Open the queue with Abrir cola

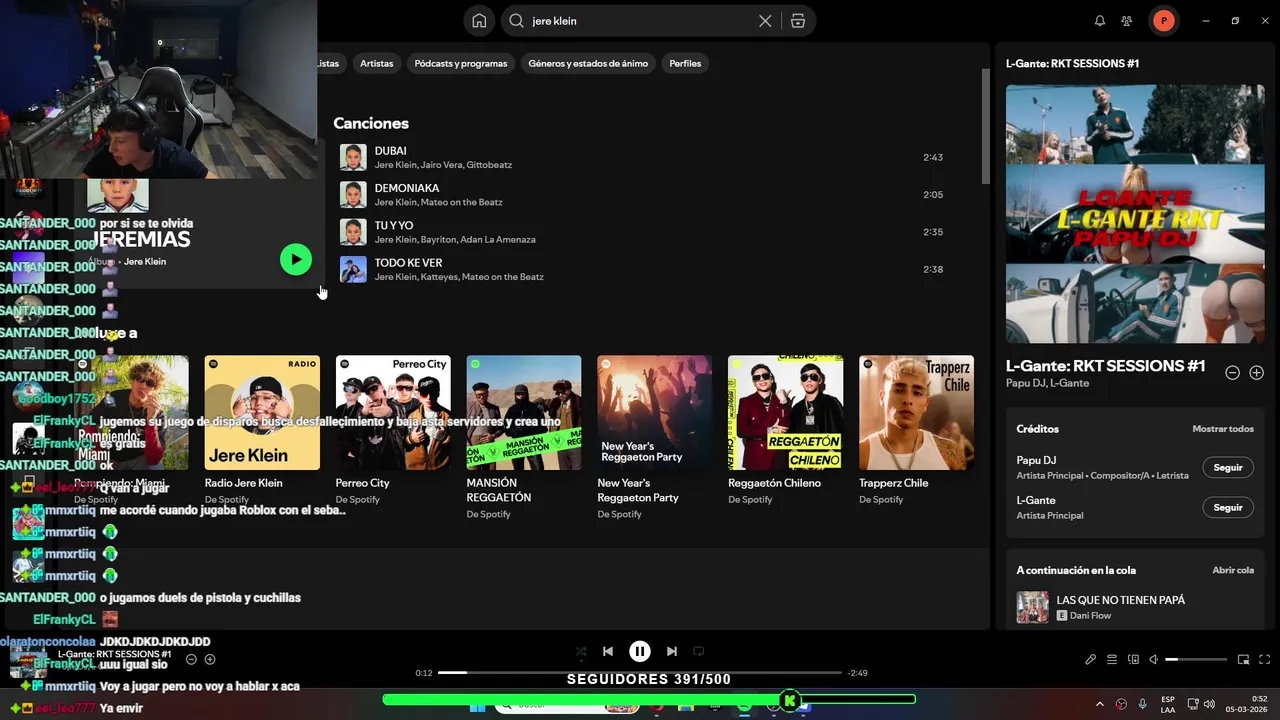click(1233, 570)
